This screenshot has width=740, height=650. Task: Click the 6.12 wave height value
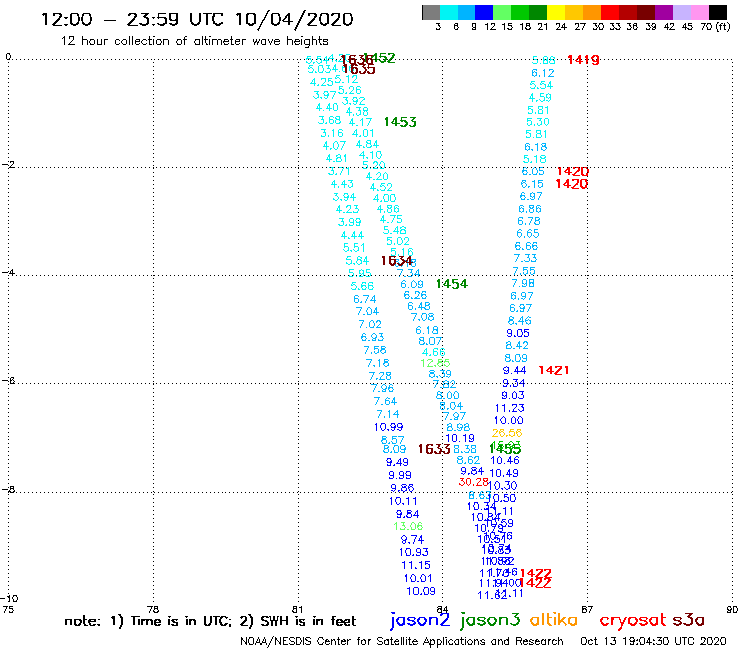tap(543, 73)
